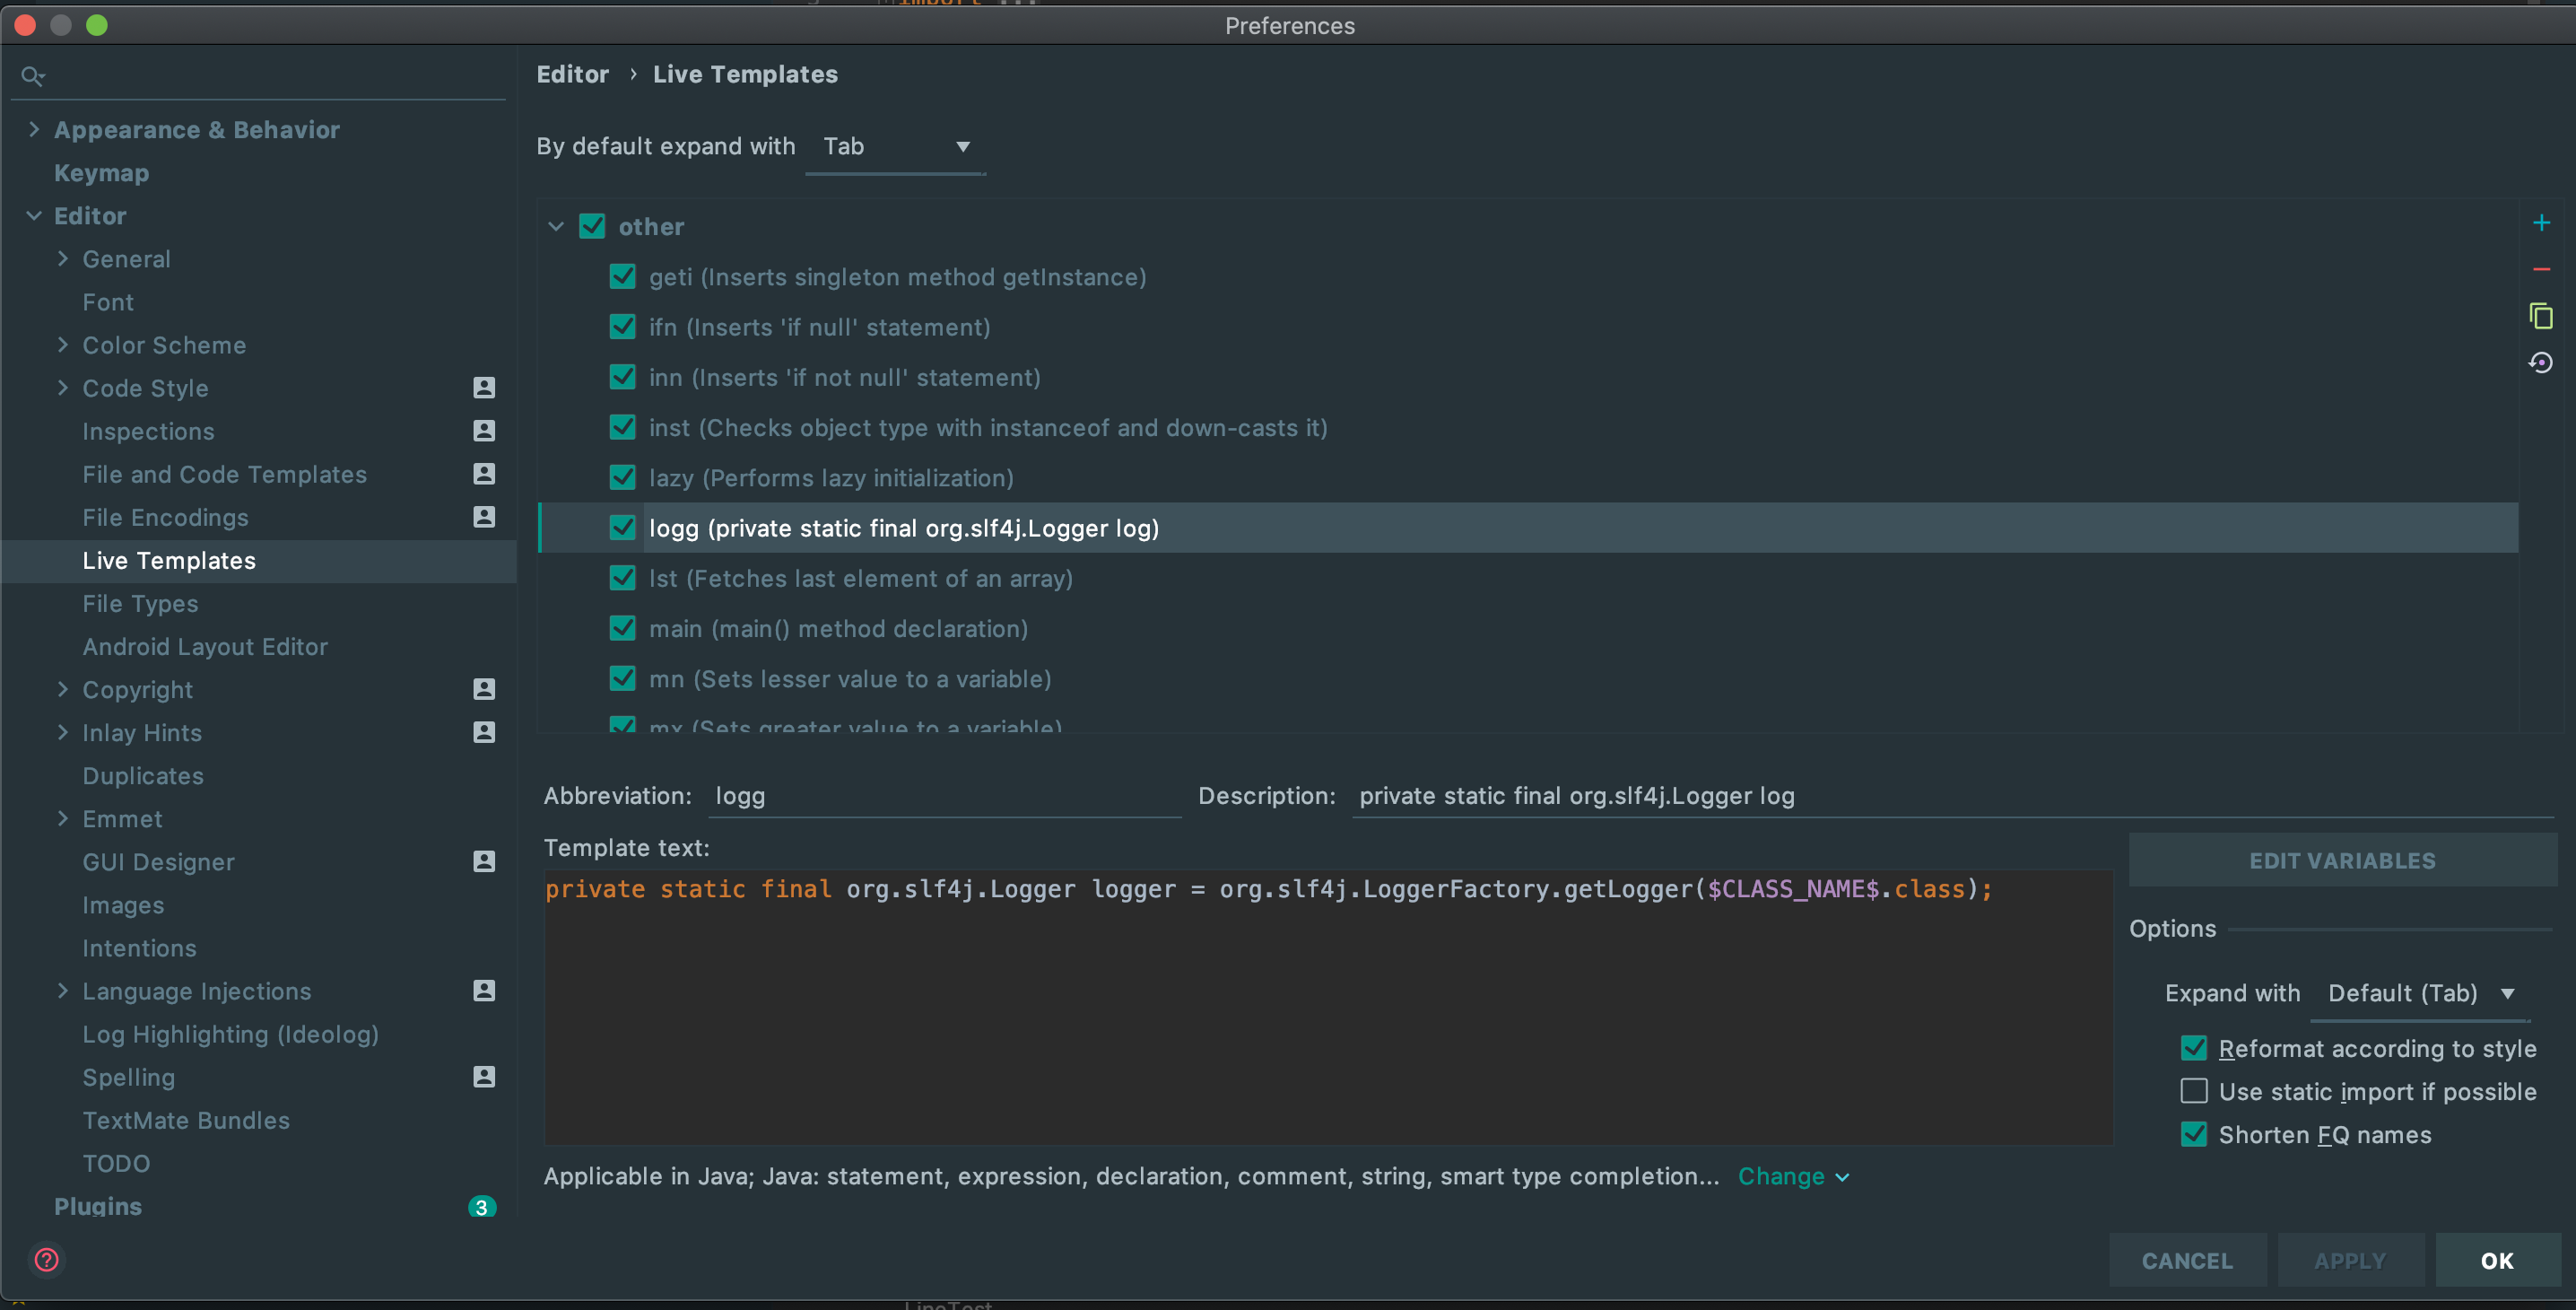Enable Use static import if possible
Screen dimensions: 2576x1310
[2193, 1091]
